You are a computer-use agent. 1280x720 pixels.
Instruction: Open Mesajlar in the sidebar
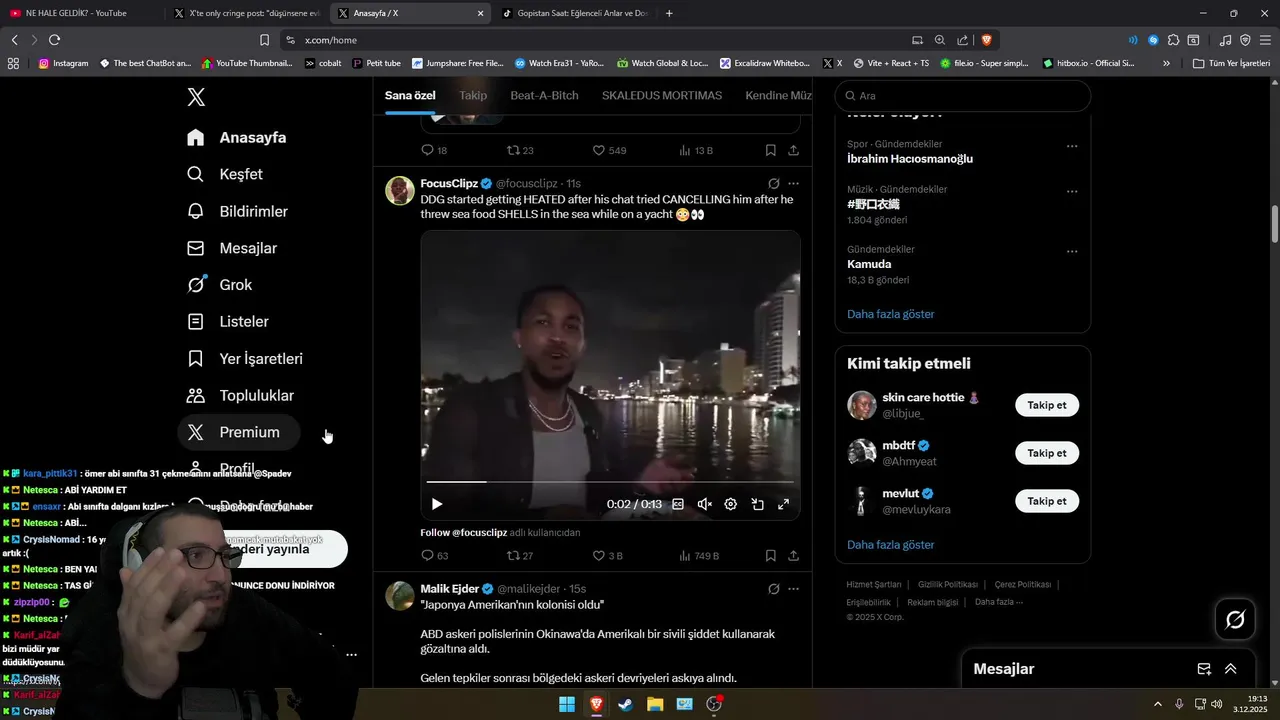click(x=233, y=248)
